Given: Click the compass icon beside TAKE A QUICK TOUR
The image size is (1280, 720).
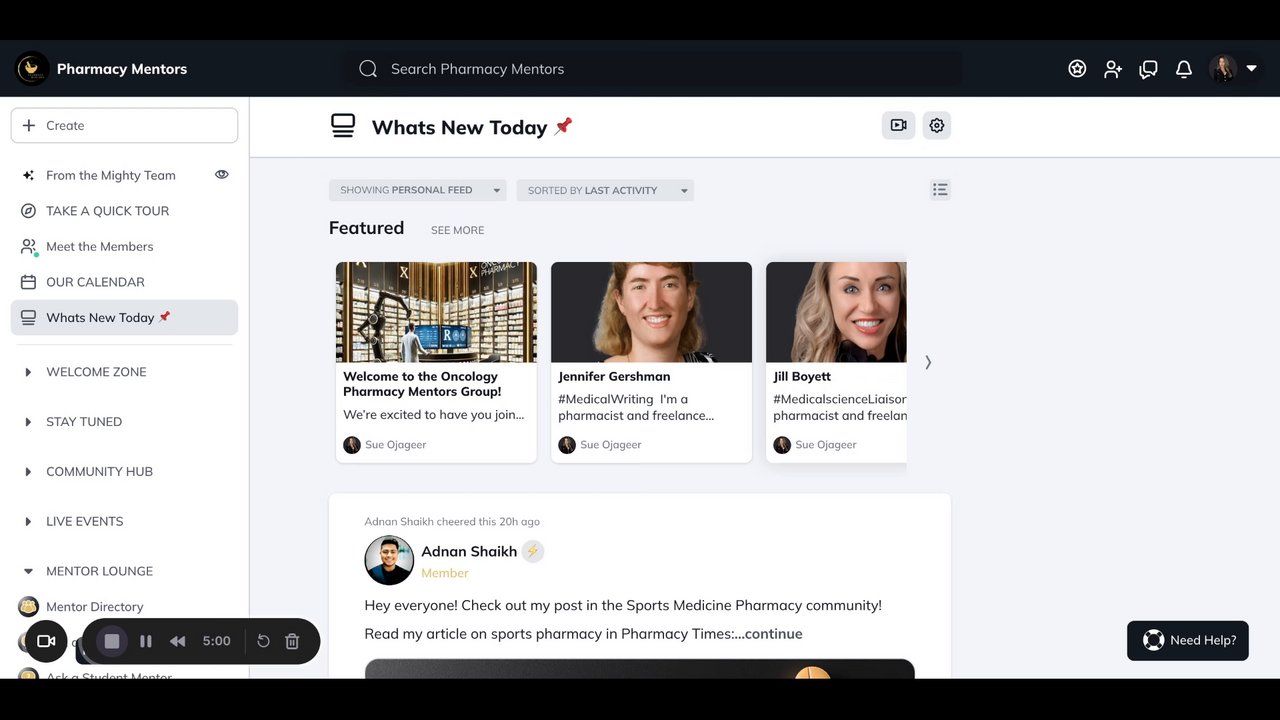Looking at the screenshot, I should click(28, 211).
